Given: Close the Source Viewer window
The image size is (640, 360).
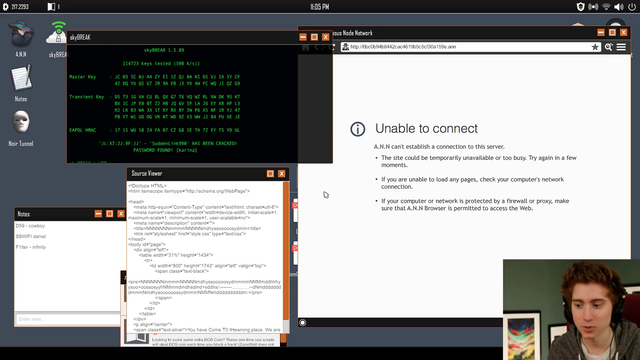Looking at the screenshot, I should [x=282, y=173].
